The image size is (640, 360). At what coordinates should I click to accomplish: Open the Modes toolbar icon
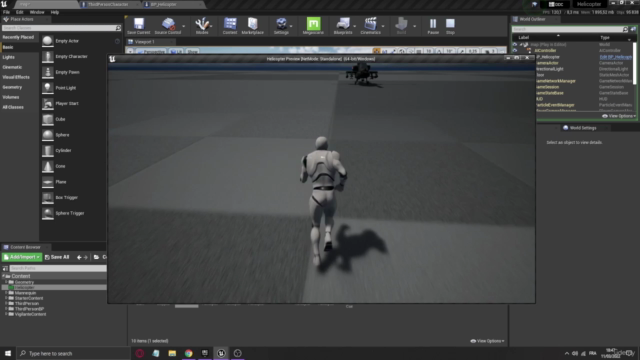click(202, 26)
